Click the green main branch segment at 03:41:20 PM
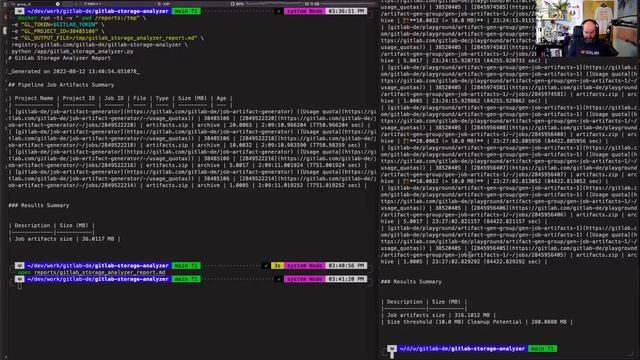The image size is (640, 360). pos(186,279)
